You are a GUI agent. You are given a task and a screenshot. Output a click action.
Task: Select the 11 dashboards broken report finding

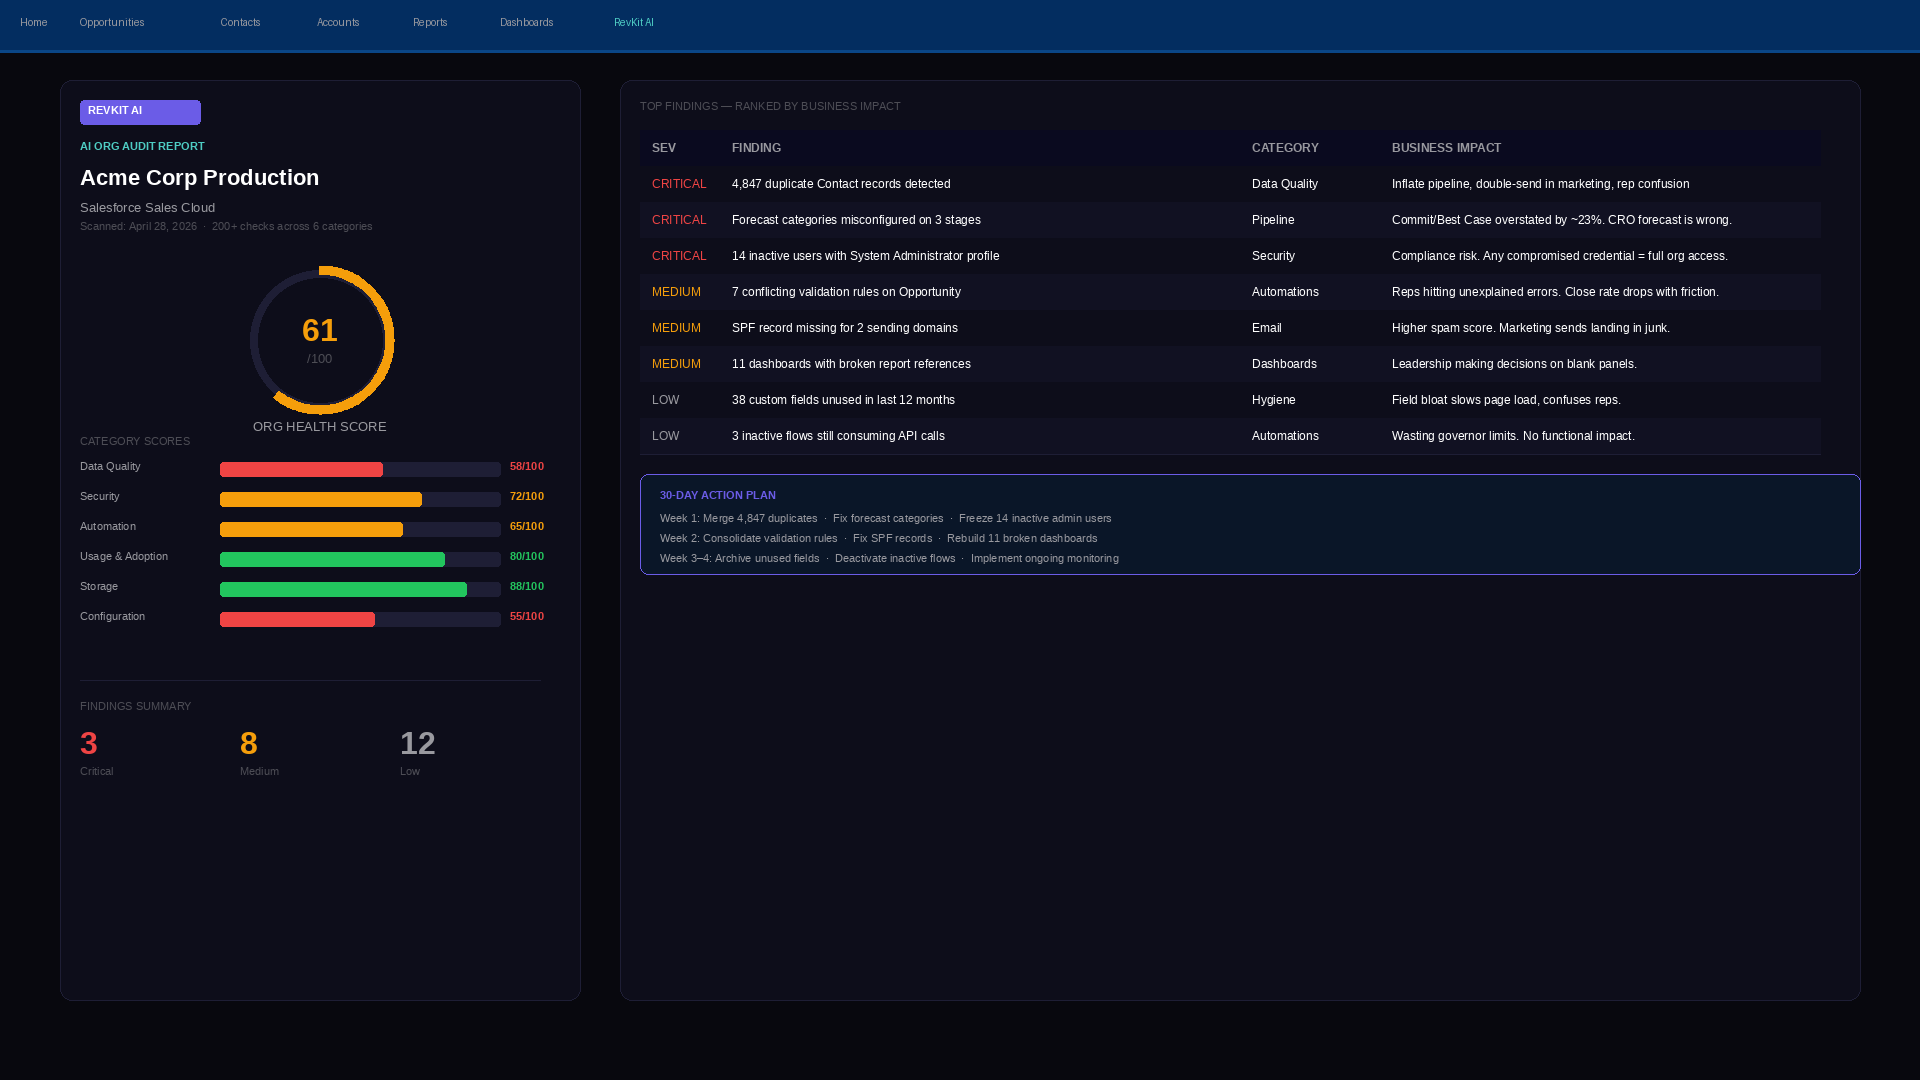(1230, 364)
